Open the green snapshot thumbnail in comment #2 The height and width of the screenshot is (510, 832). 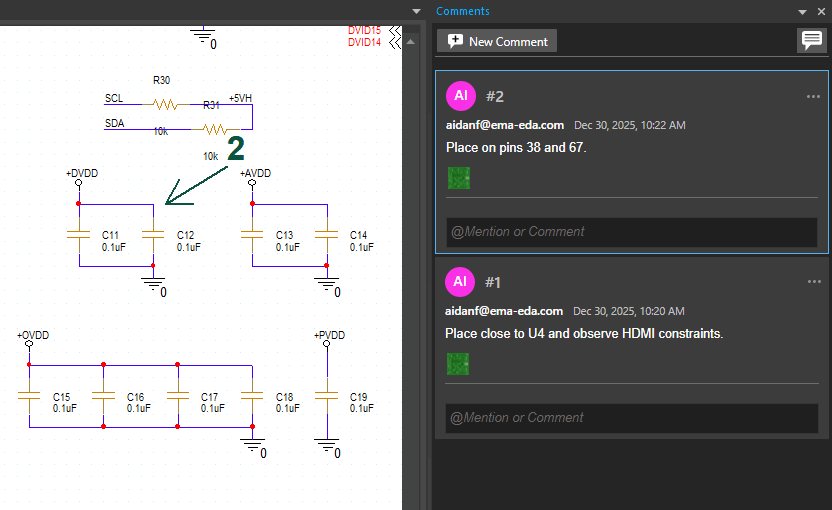pyautogui.click(x=458, y=178)
